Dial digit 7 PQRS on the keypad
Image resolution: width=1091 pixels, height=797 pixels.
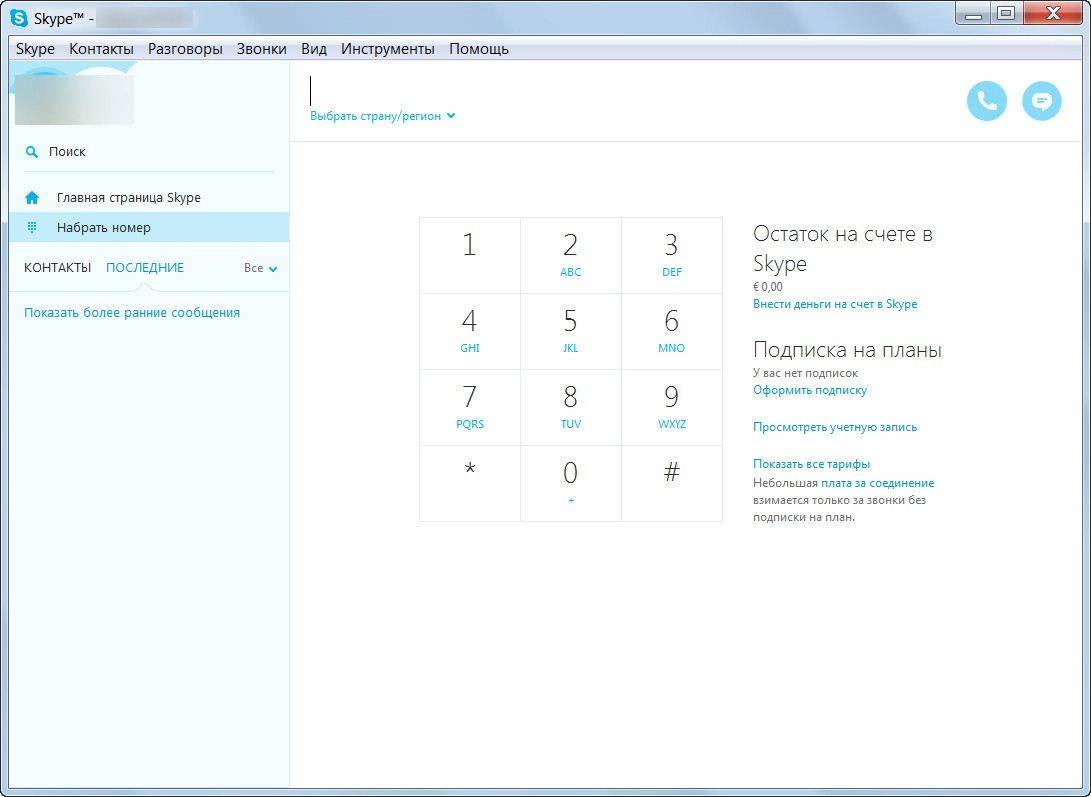(x=470, y=407)
